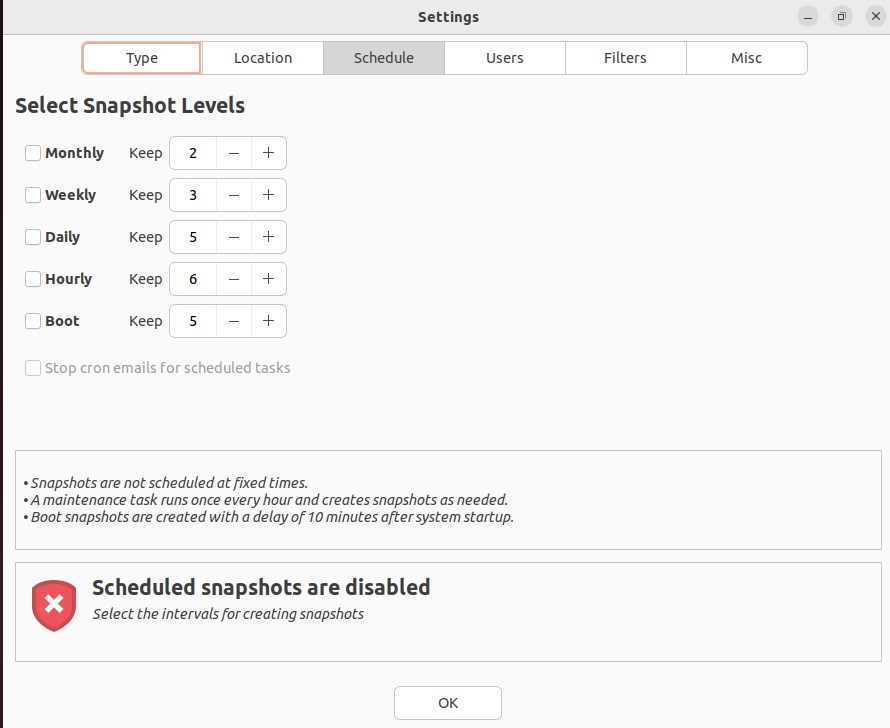
Task: Open the Location tab
Action: (x=263, y=58)
